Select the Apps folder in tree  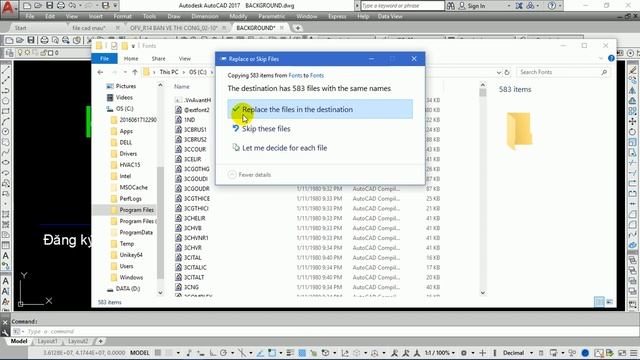126,131
